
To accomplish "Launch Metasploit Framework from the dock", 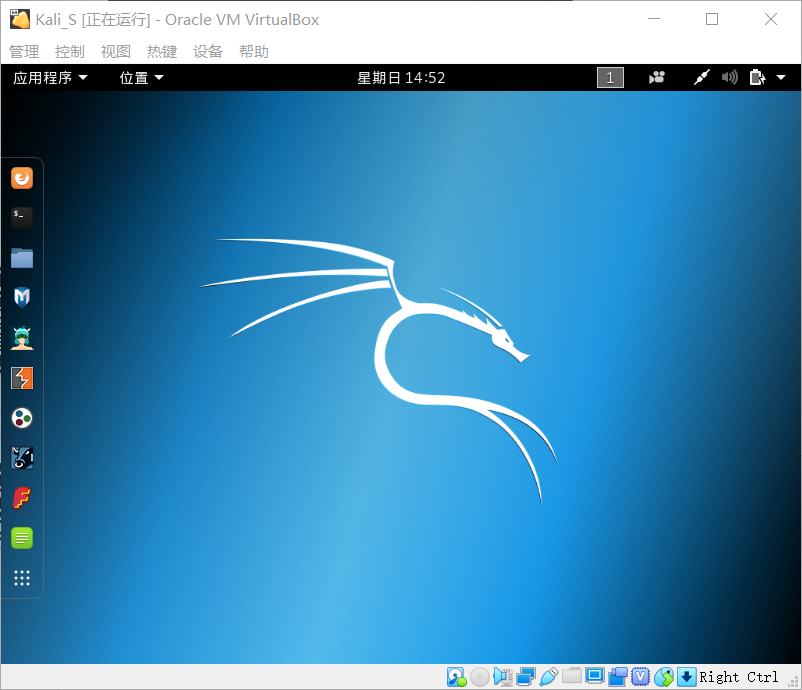I will (x=22, y=297).
